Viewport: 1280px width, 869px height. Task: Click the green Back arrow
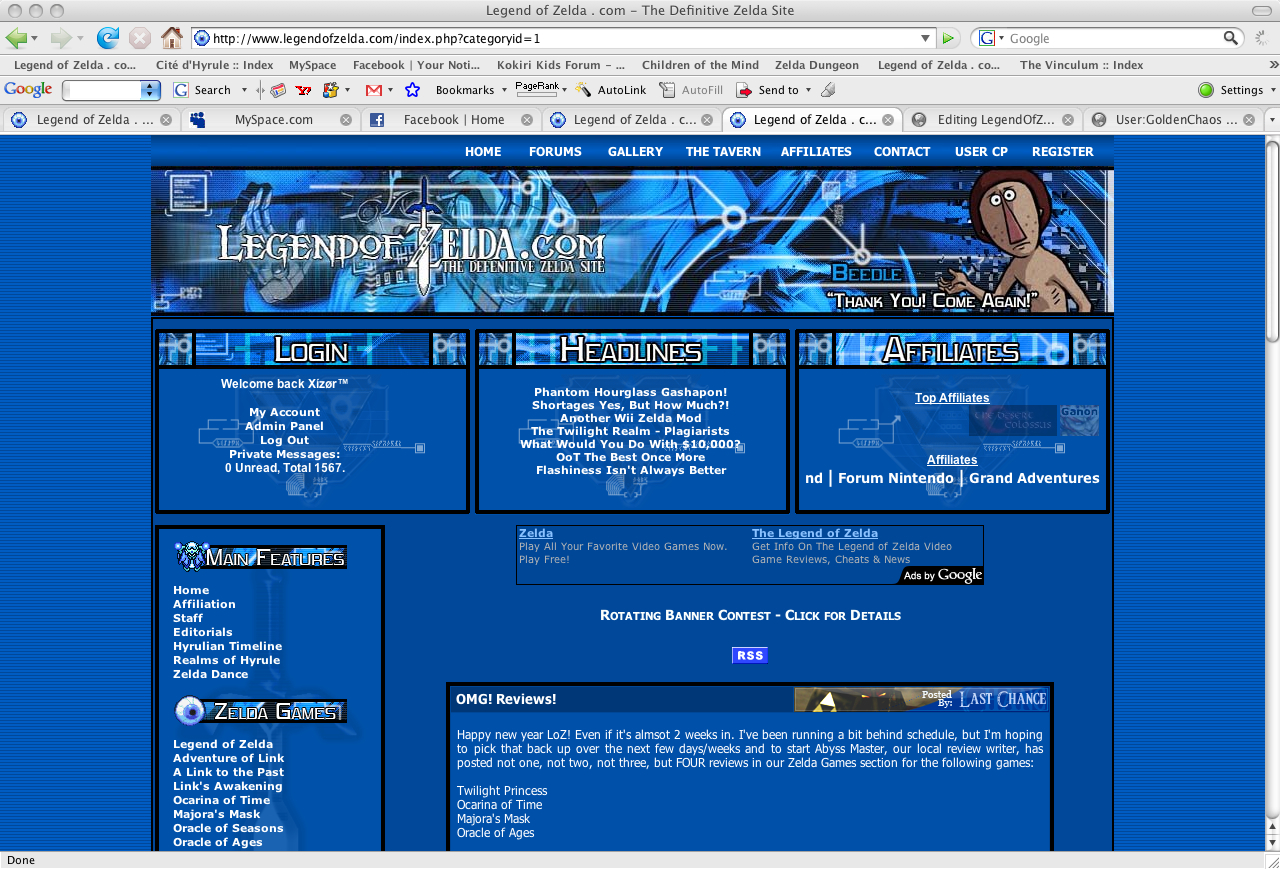(x=16, y=38)
